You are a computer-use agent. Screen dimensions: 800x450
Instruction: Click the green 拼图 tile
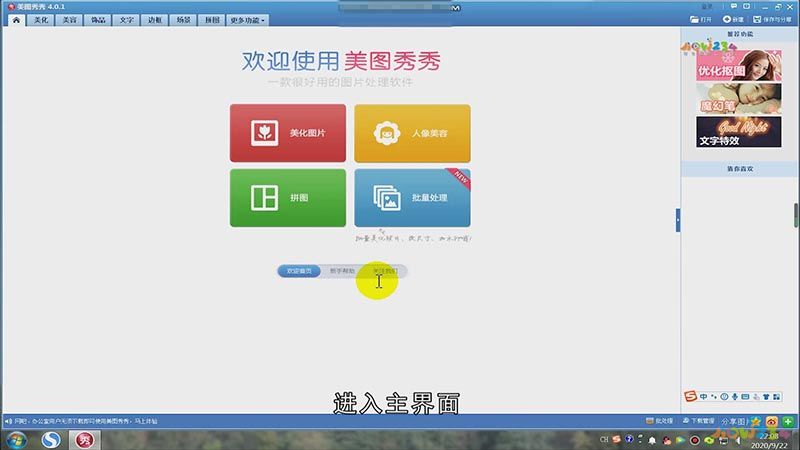pos(288,198)
